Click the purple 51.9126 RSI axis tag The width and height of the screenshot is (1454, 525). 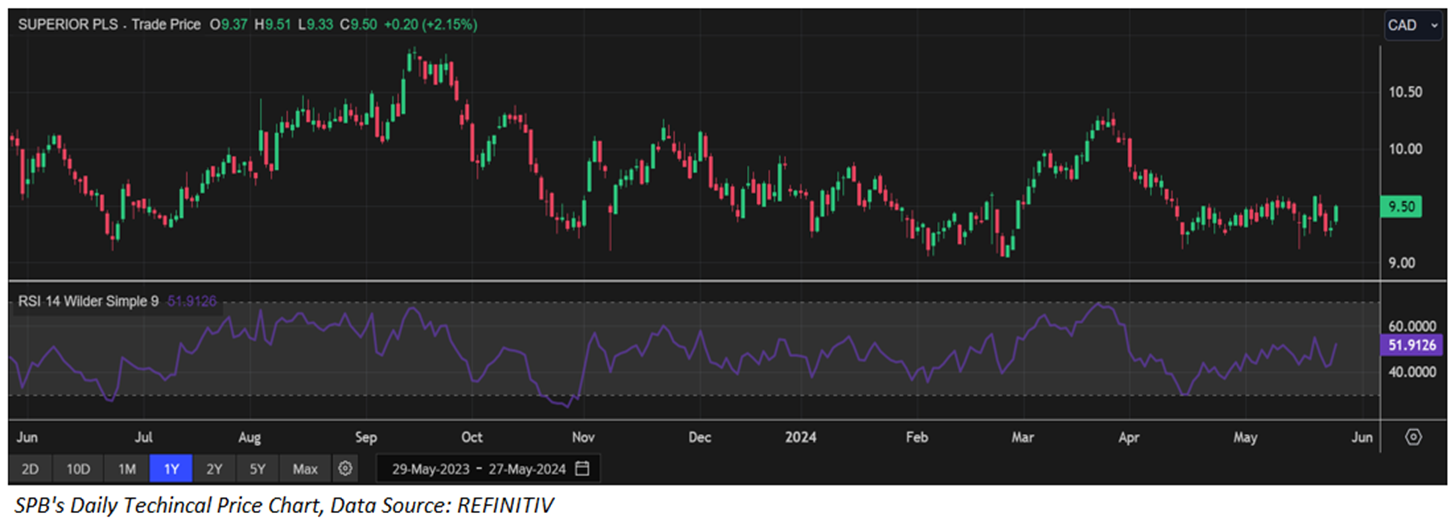pos(1411,345)
